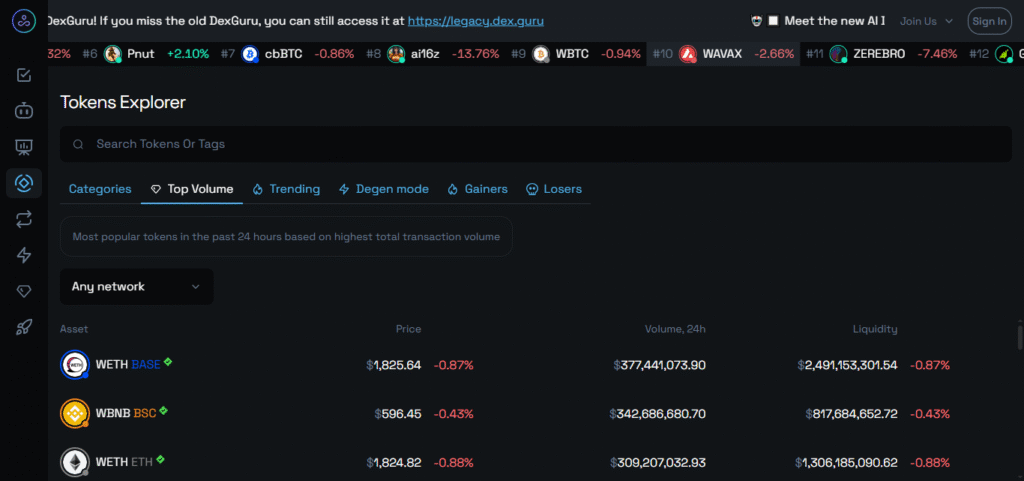Image resolution: width=1024 pixels, height=481 pixels.
Task: Click the Sign In button
Action: pyautogui.click(x=989, y=21)
